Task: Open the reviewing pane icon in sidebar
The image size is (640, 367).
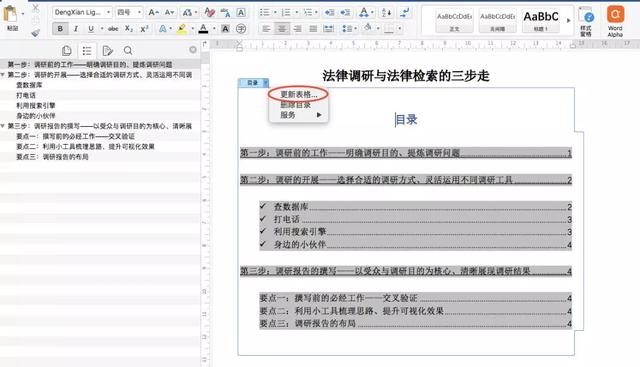Action: pos(107,51)
